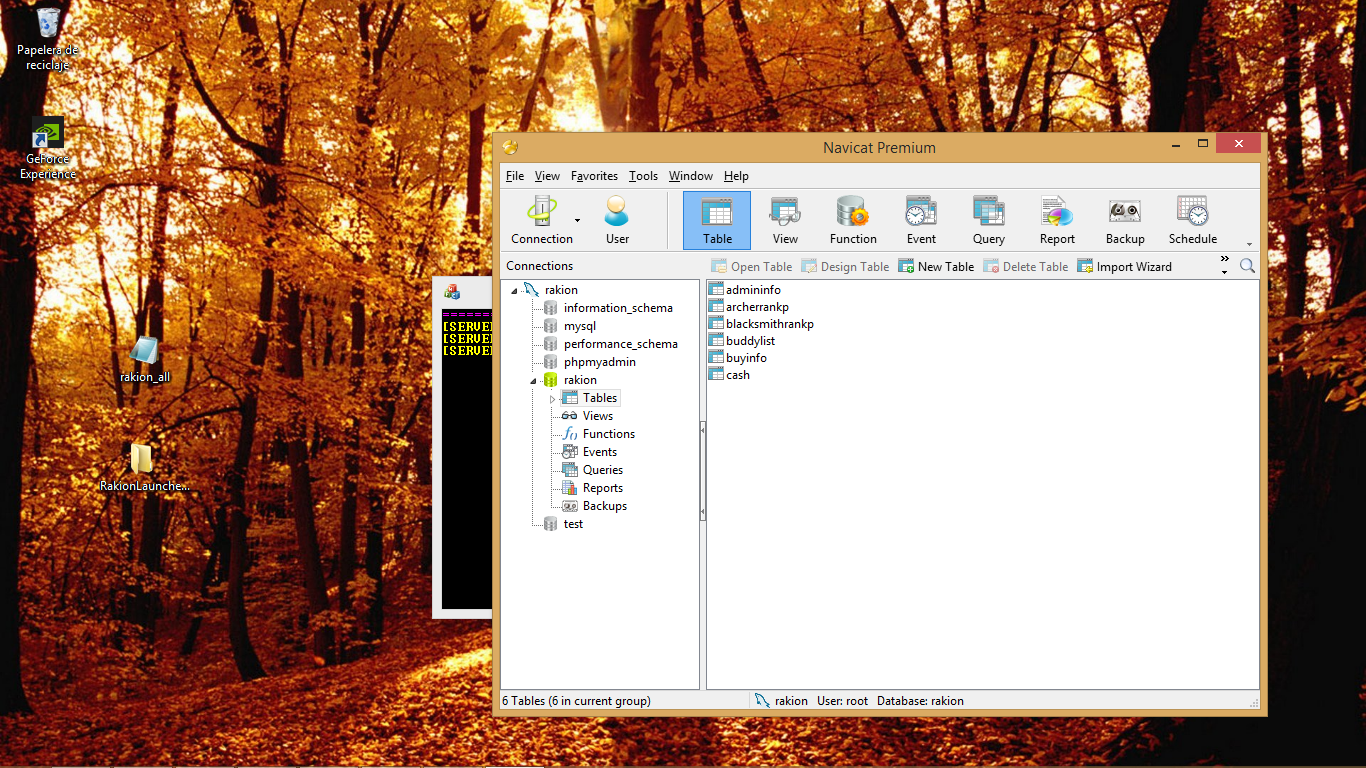Click the search magnifier icon
The image size is (1366, 768).
[x=1247, y=266]
